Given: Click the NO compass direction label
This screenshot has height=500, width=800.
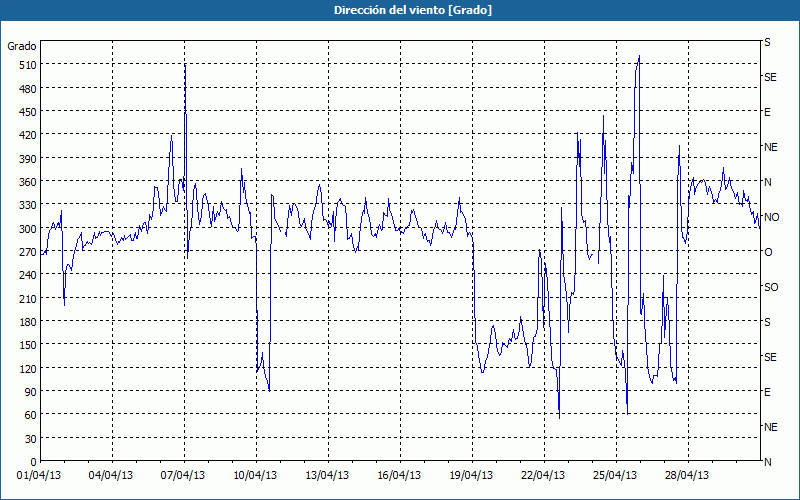Looking at the screenshot, I should pos(771,217).
